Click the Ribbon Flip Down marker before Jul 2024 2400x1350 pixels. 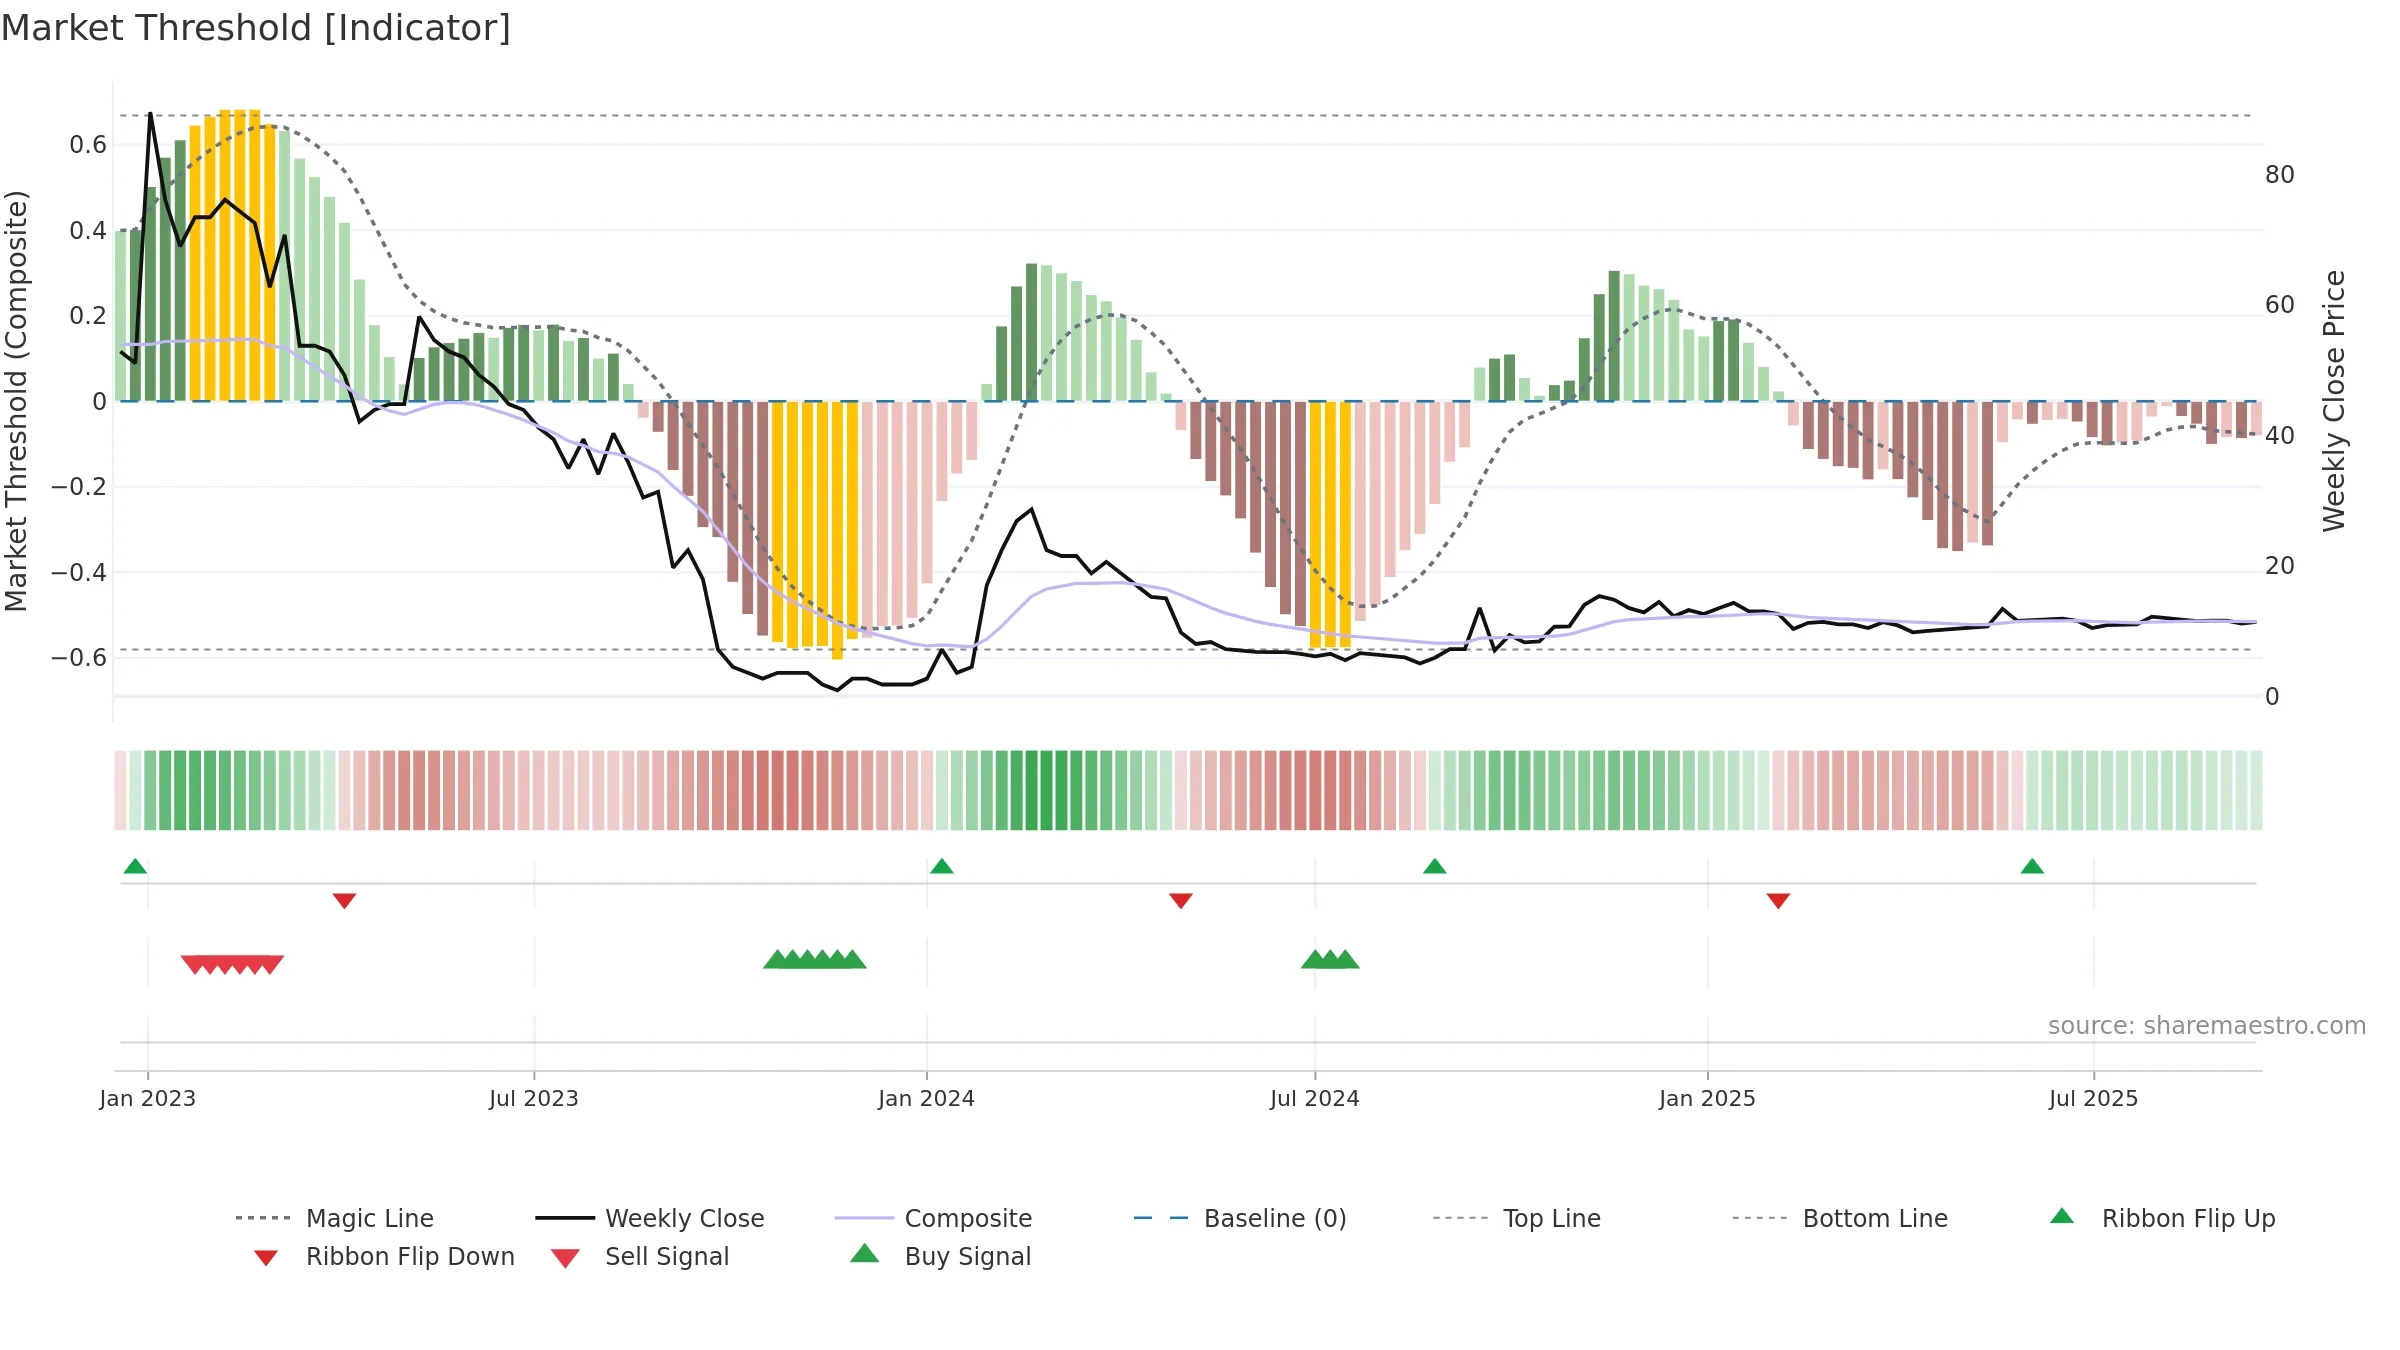[x=1180, y=901]
